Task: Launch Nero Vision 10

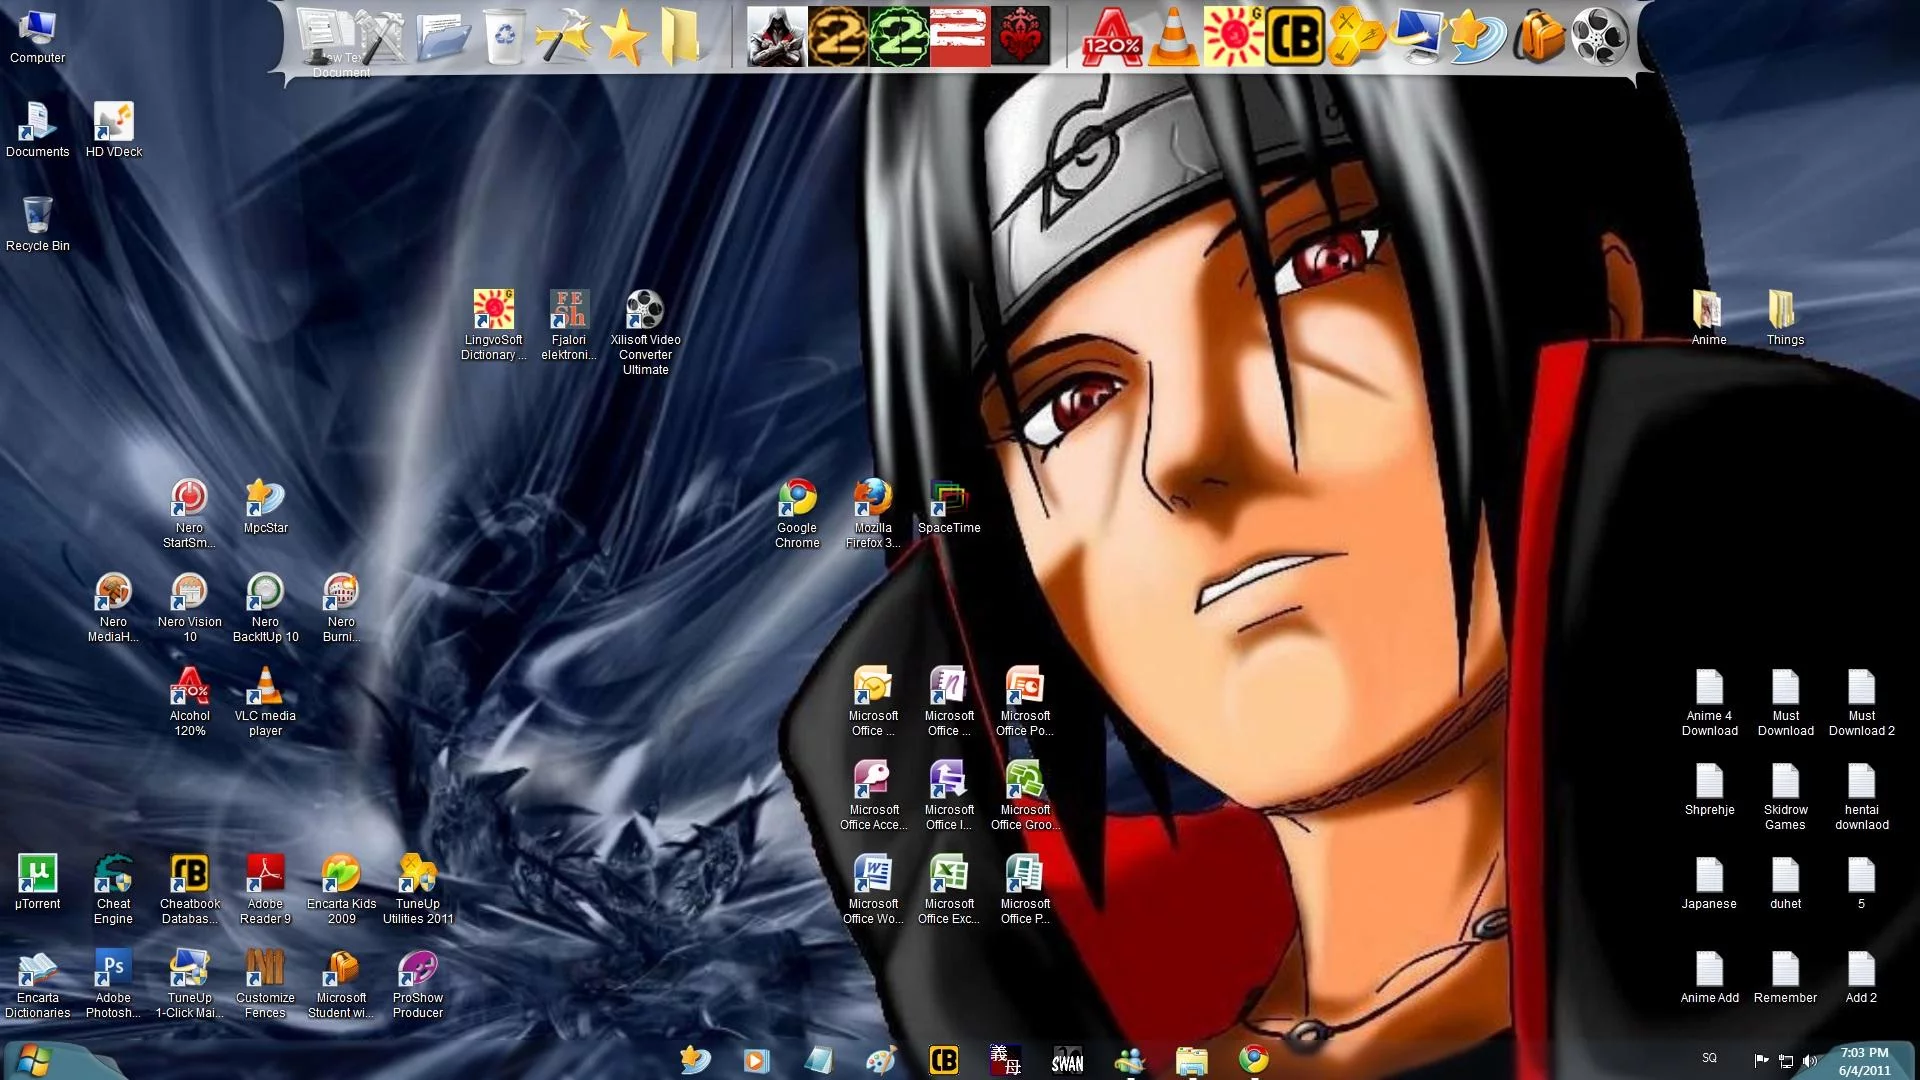Action: click(189, 607)
